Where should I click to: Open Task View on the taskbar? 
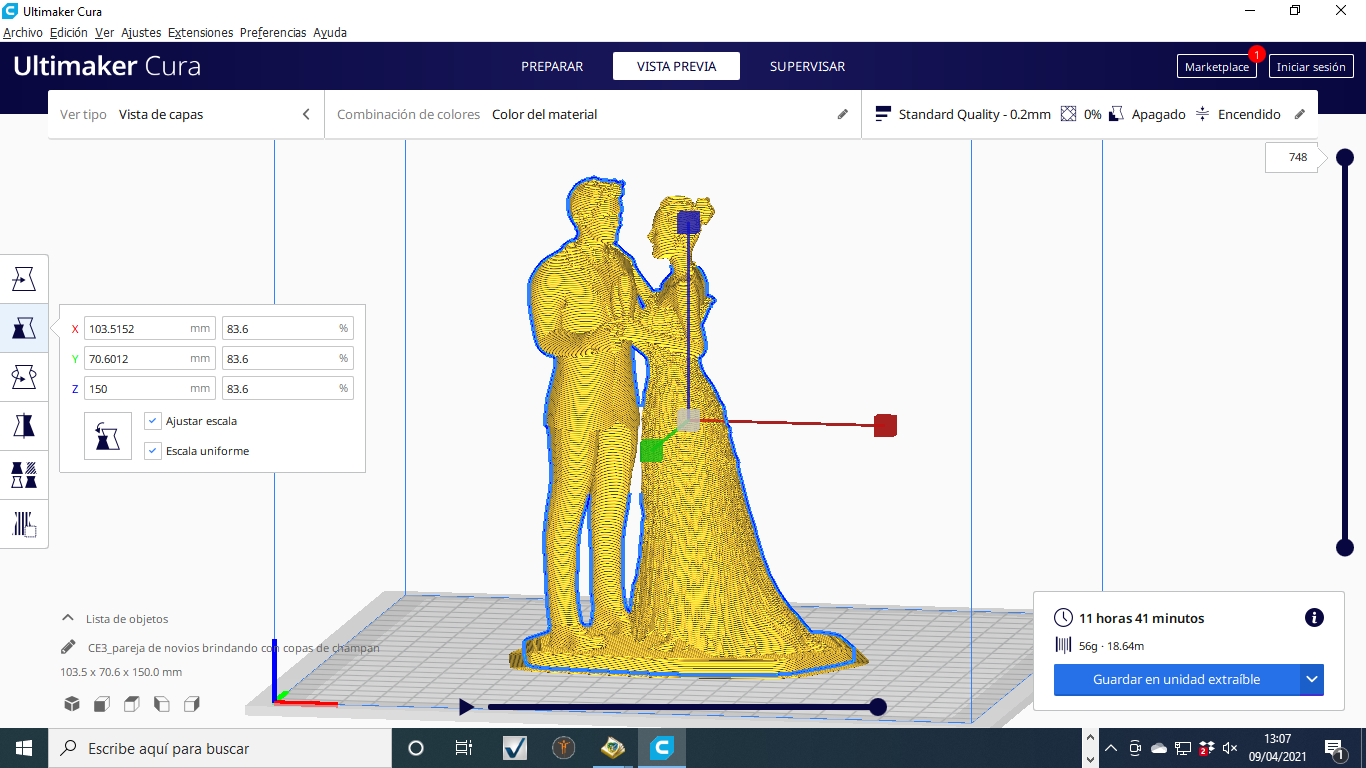coord(464,748)
